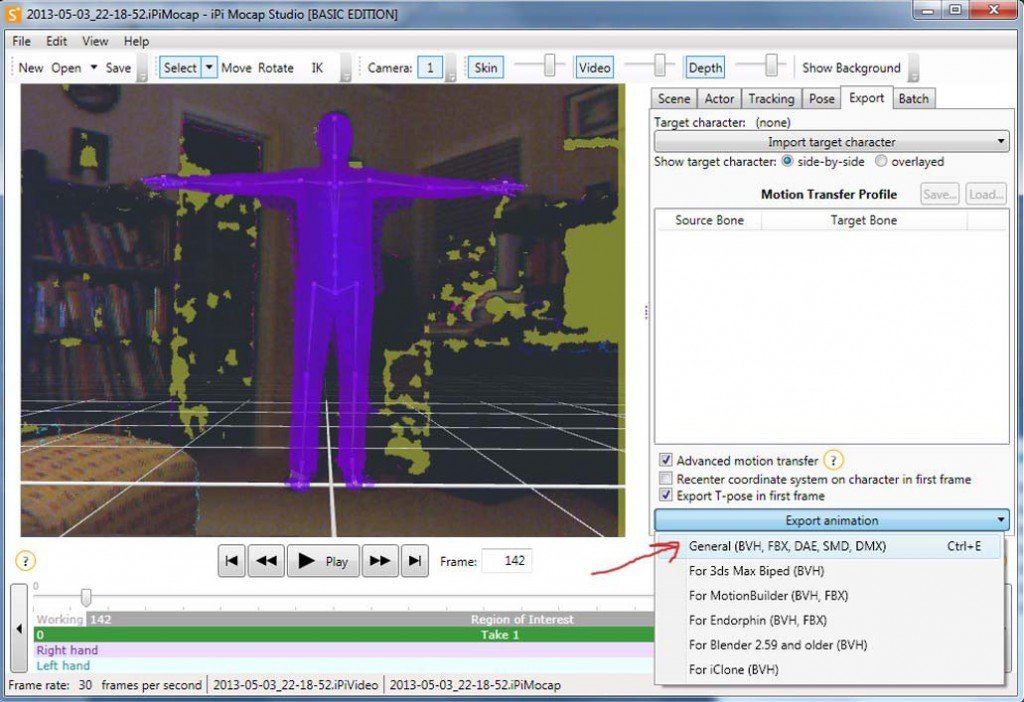Open the Export animation dropdown
This screenshot has width=1024, height=702.
click(x=831, y=520)
